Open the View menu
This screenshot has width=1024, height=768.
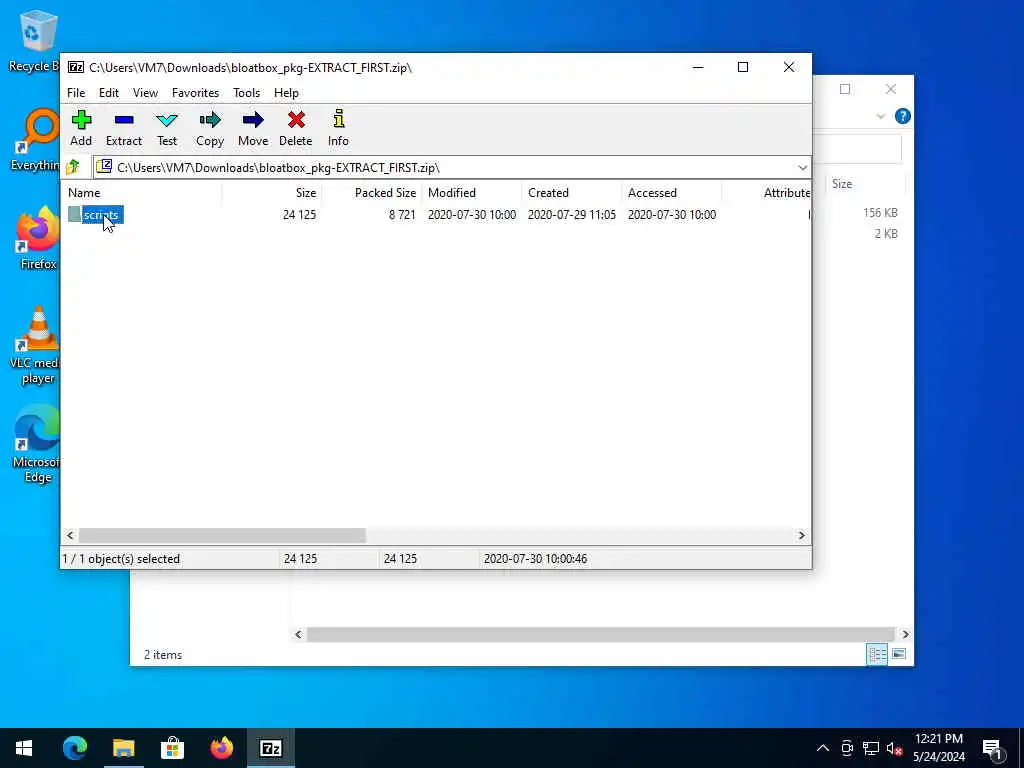coord(145,93)
